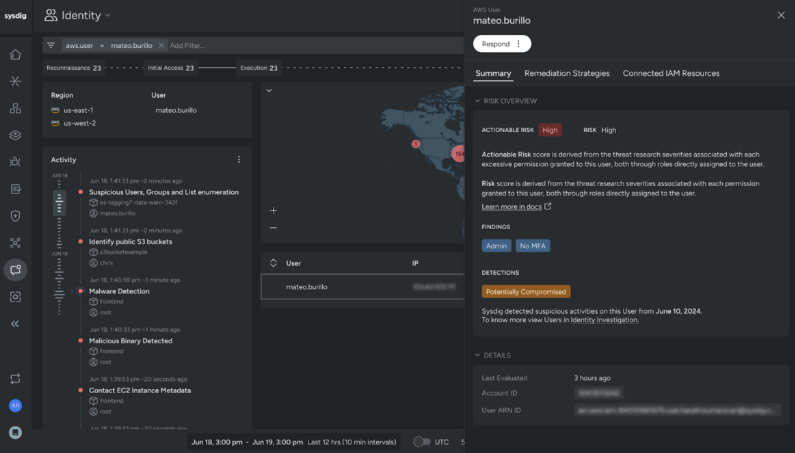The width and height of the screenshot is (795, 453).
Task: Remove the aws.user mateo.burillo filter
Action: (x=161, y=45)
